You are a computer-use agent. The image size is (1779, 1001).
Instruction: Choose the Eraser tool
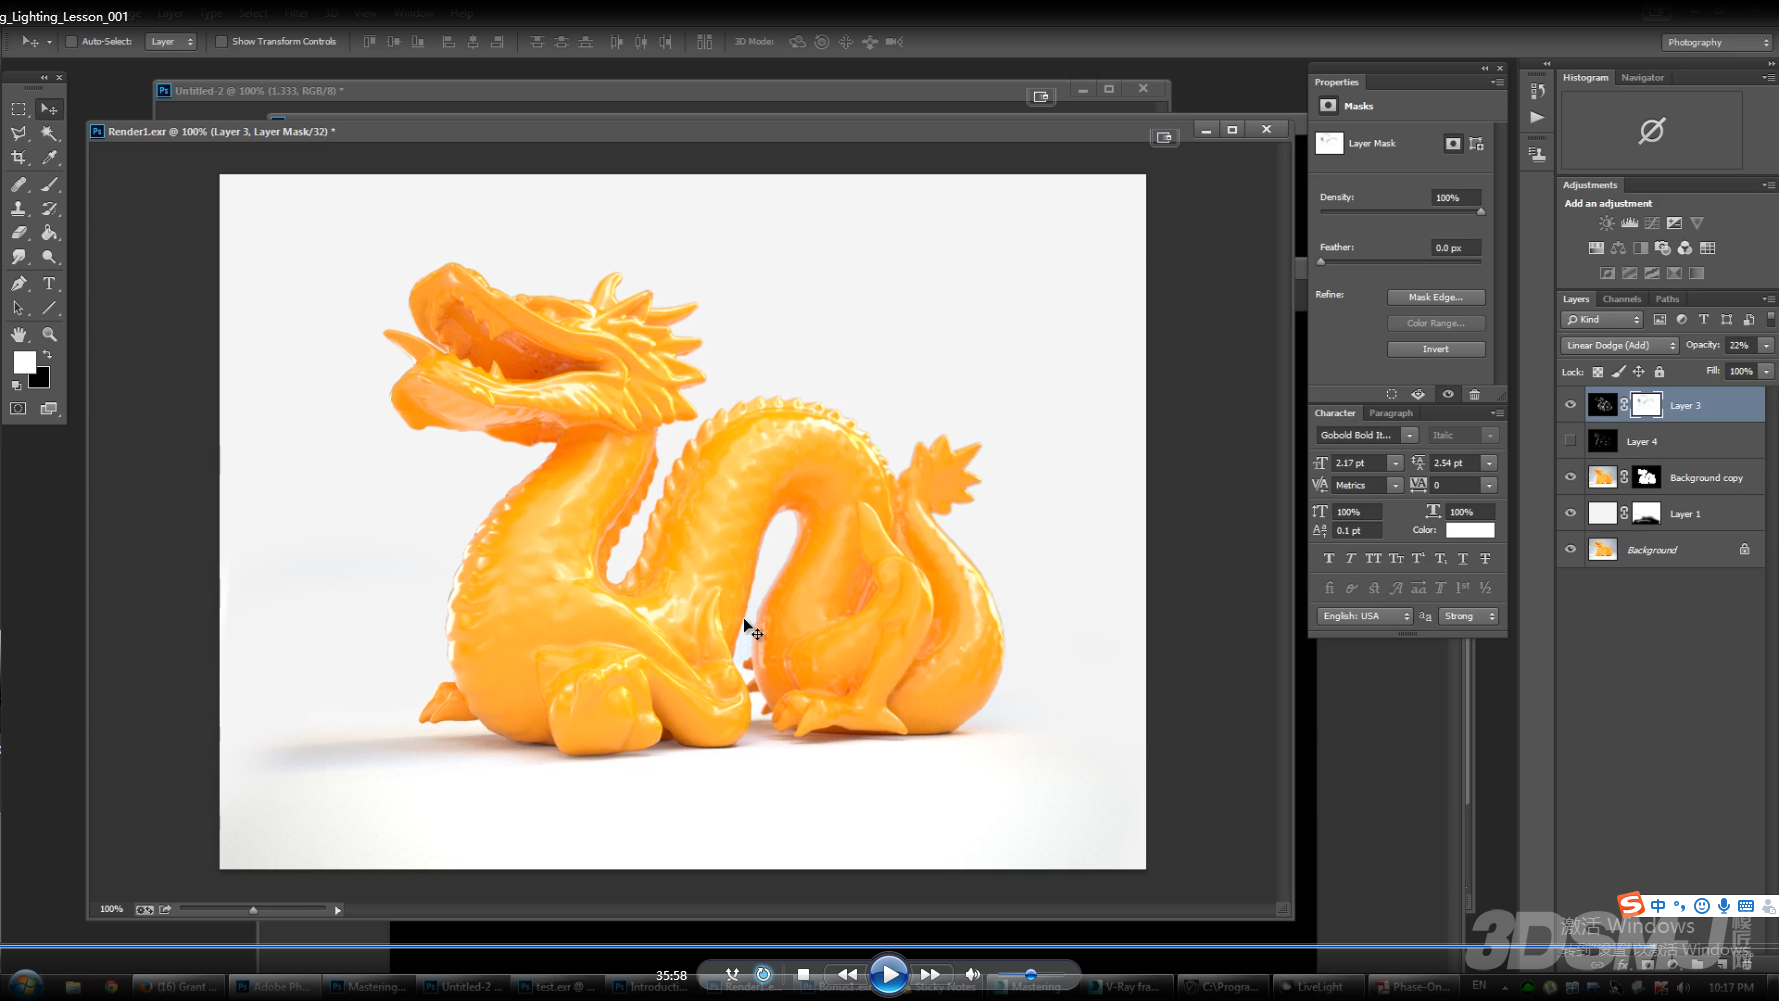pos(18,232)
